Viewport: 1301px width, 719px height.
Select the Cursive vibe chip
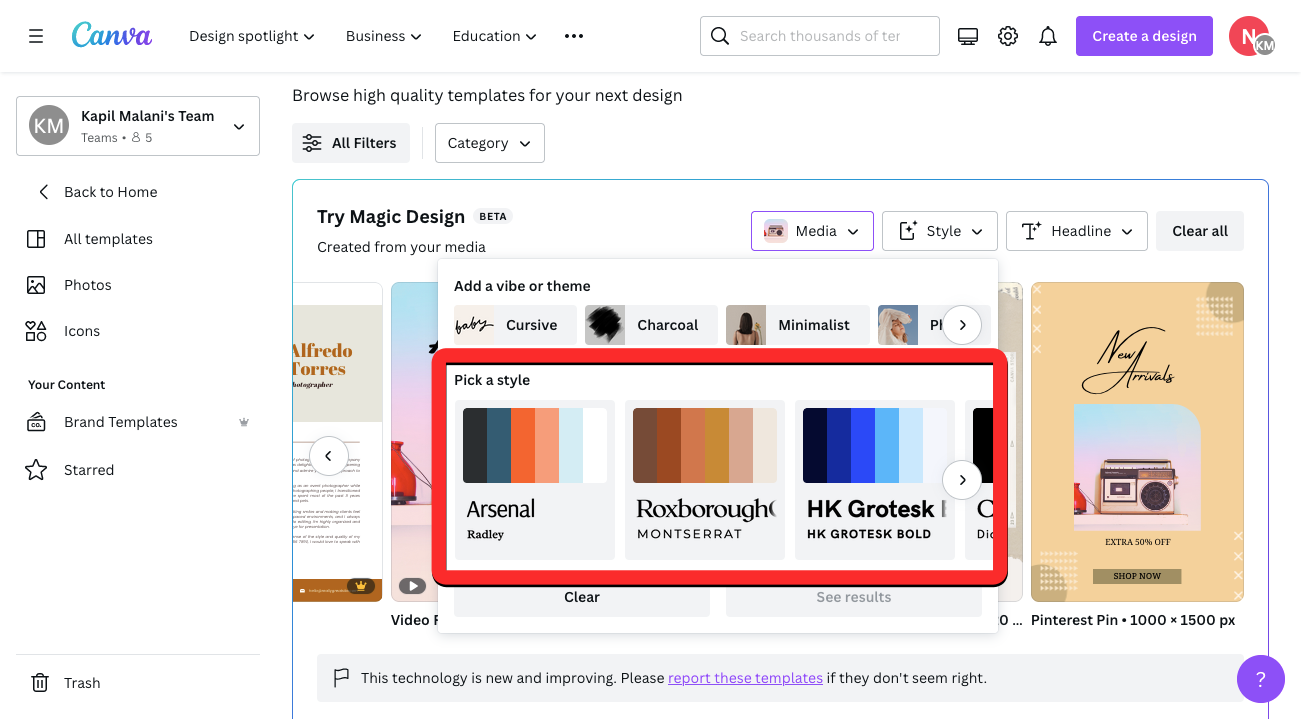point(515,325)
